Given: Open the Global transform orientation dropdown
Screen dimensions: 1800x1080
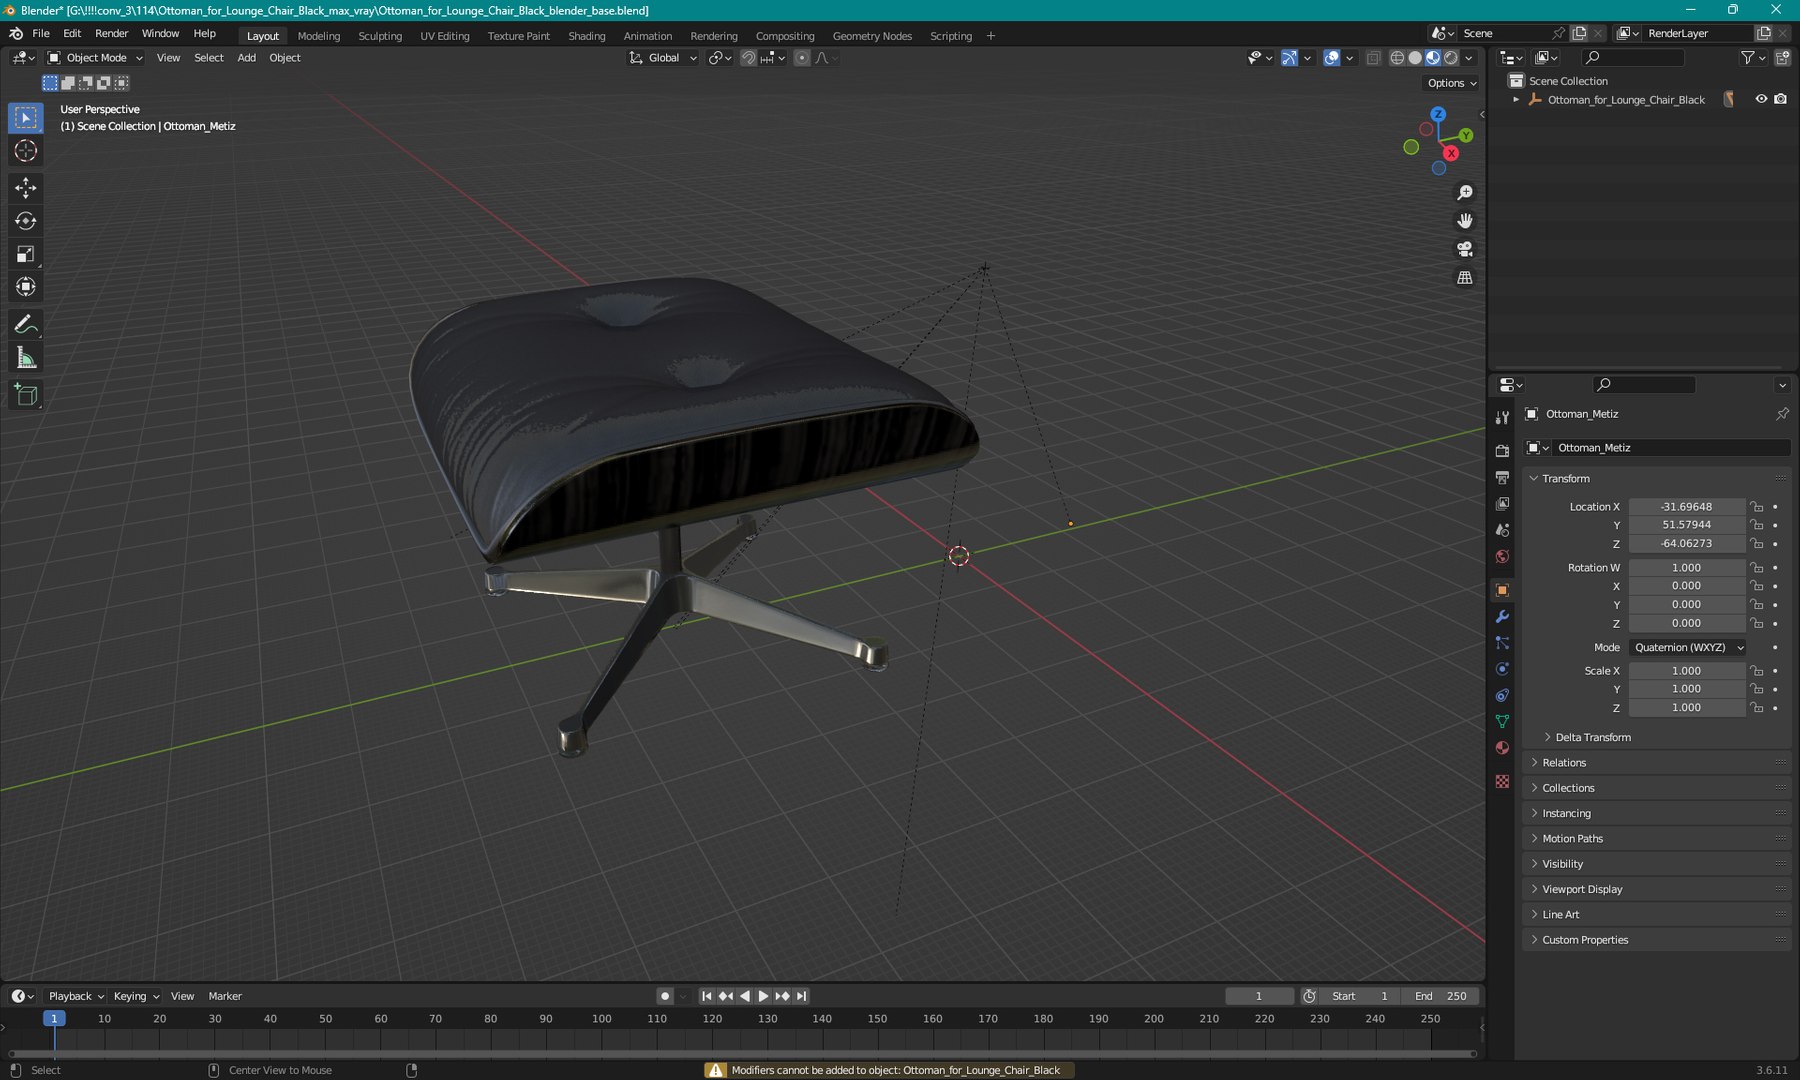Looking at the screenshot, I should (x=663, y=58).
